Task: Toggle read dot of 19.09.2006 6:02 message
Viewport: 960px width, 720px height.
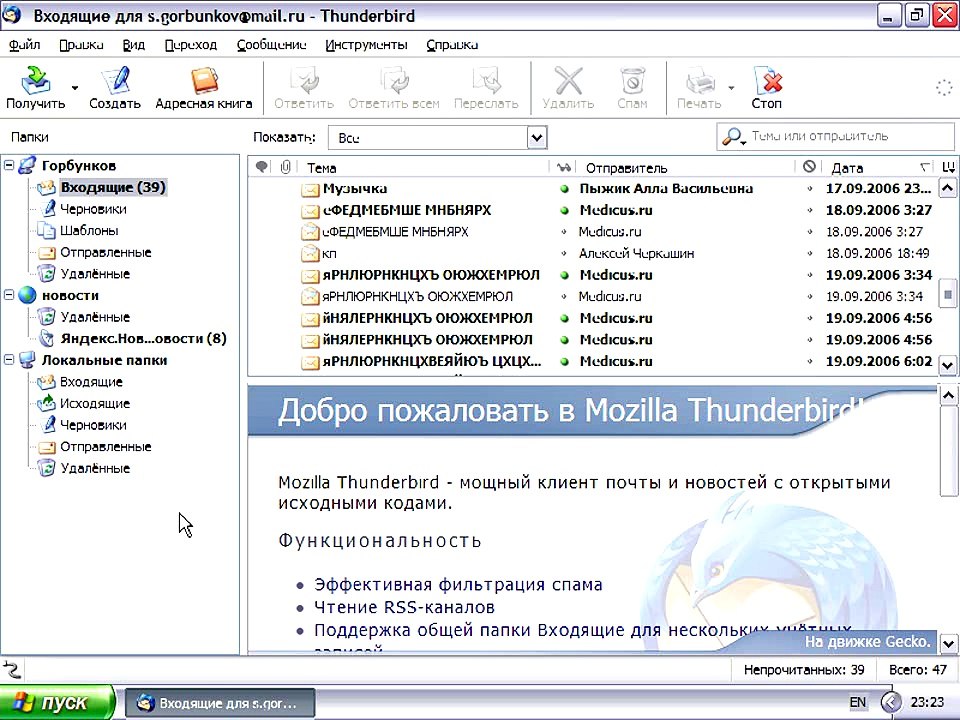Action: (x=564, y=362)
